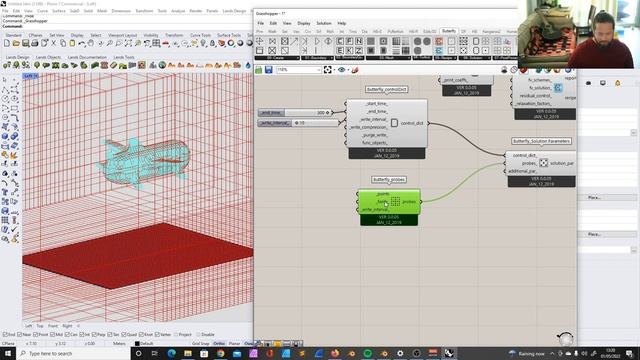The width and height of the screenshot is (640, 360).
Task: Paste clipboard in Rhino toolbar
Action: tap(72, 43)
